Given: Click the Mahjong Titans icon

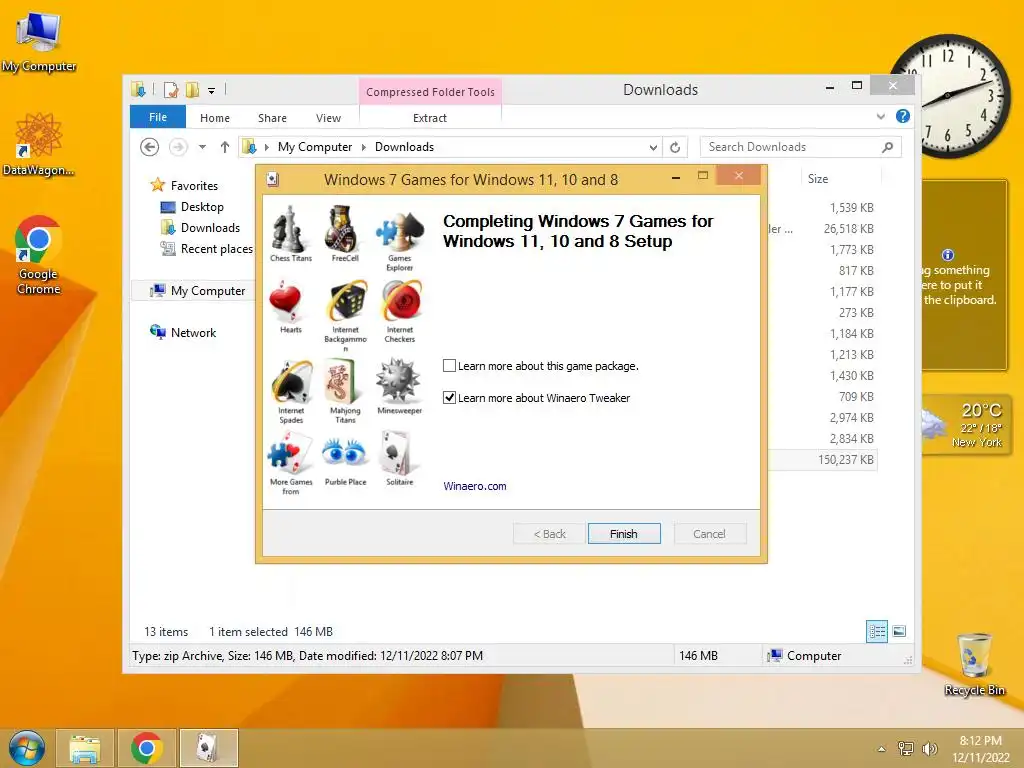Looking at the screenshot, I should [x=344, y=382].
